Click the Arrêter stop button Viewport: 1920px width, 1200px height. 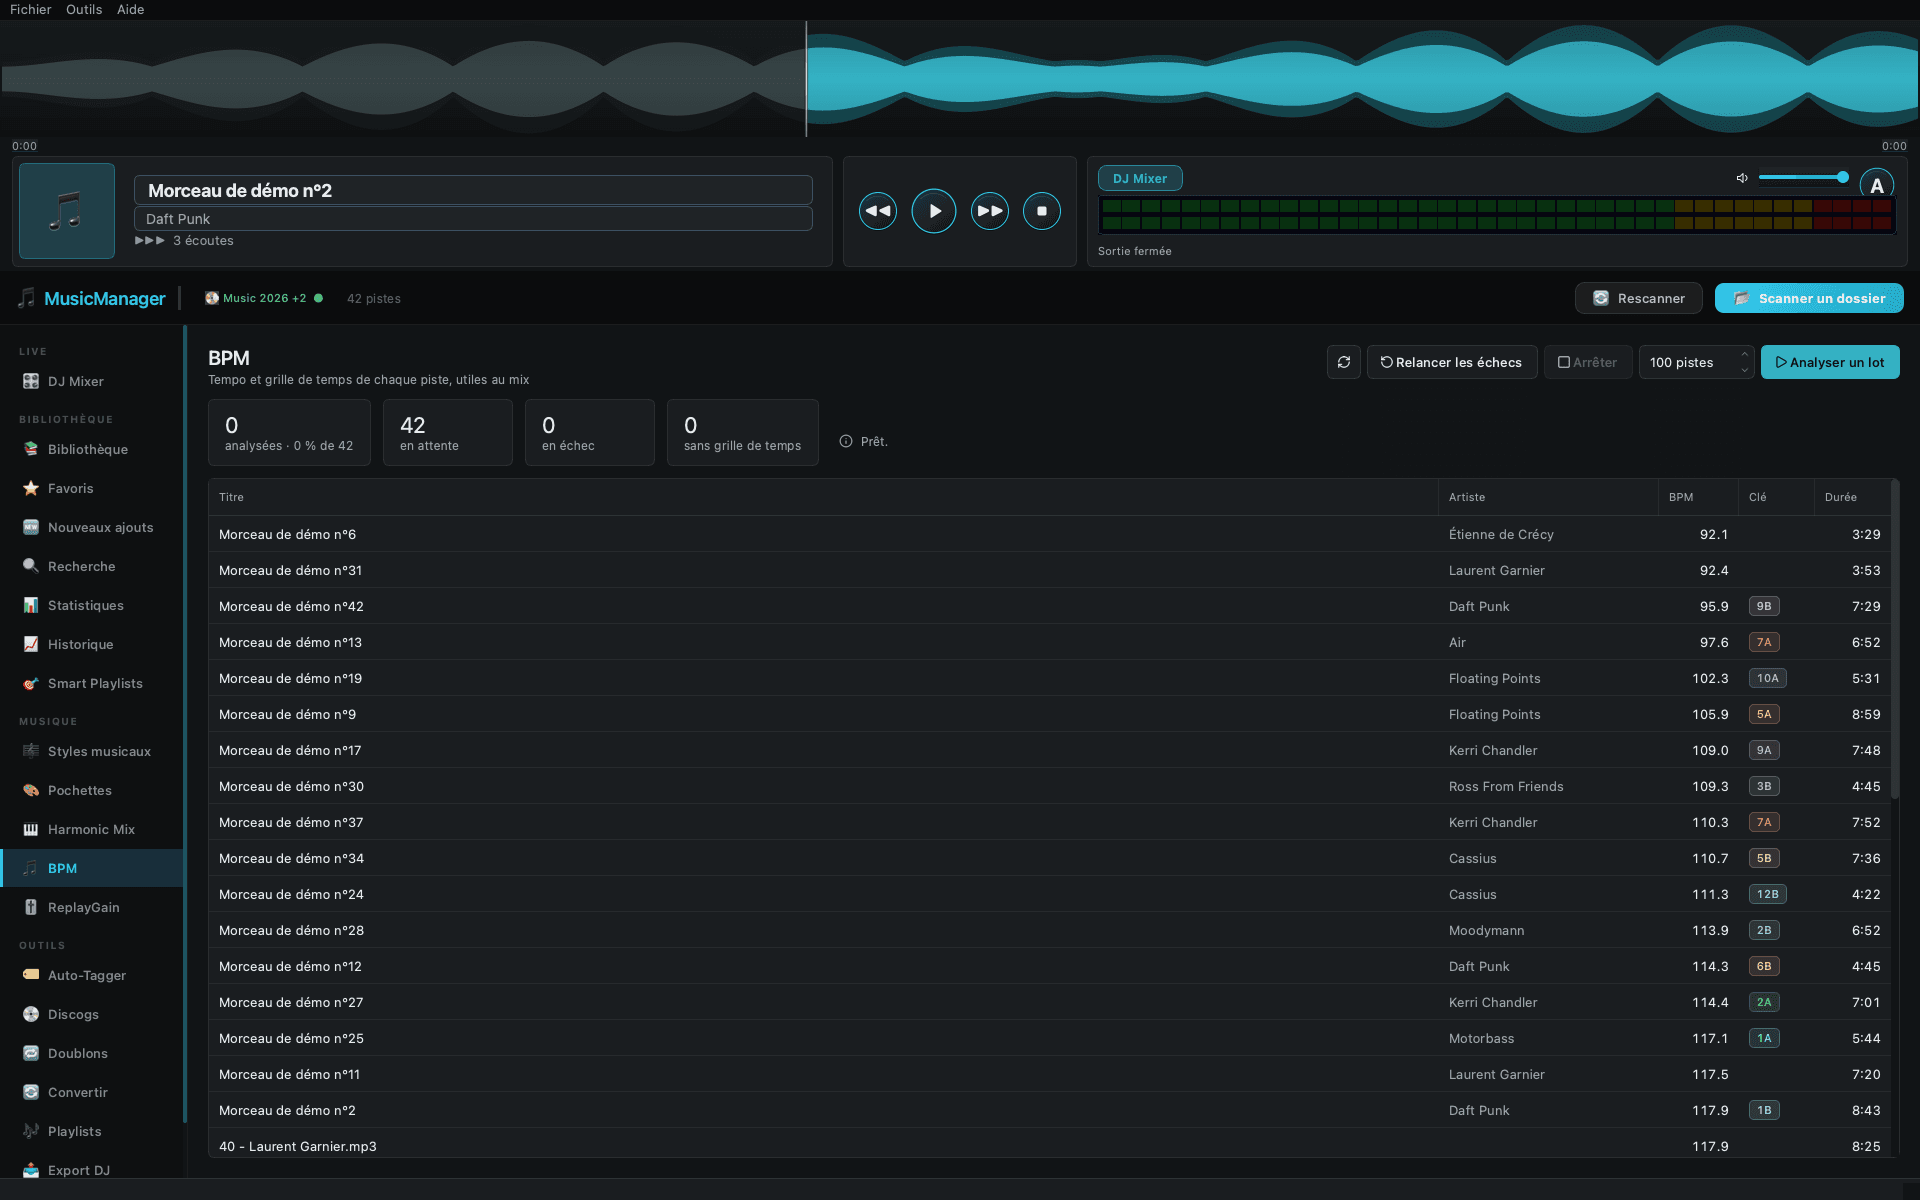tap(1588, 362)
